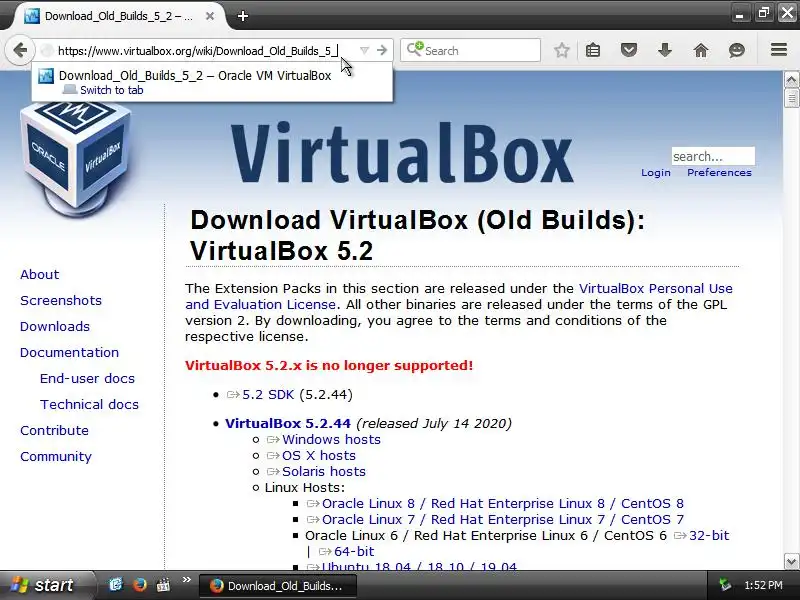Click the VirtualBox site search field
The width and height of the screenshot is (800, 600).
(713, 156)
